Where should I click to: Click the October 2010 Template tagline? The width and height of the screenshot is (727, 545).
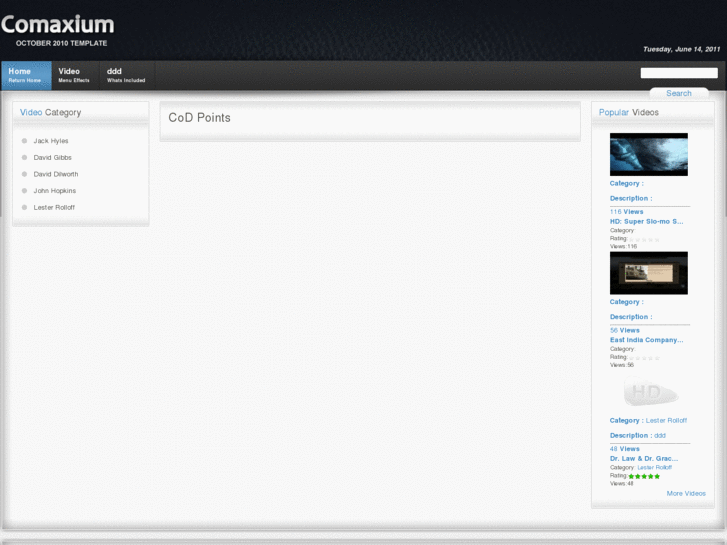62,43
